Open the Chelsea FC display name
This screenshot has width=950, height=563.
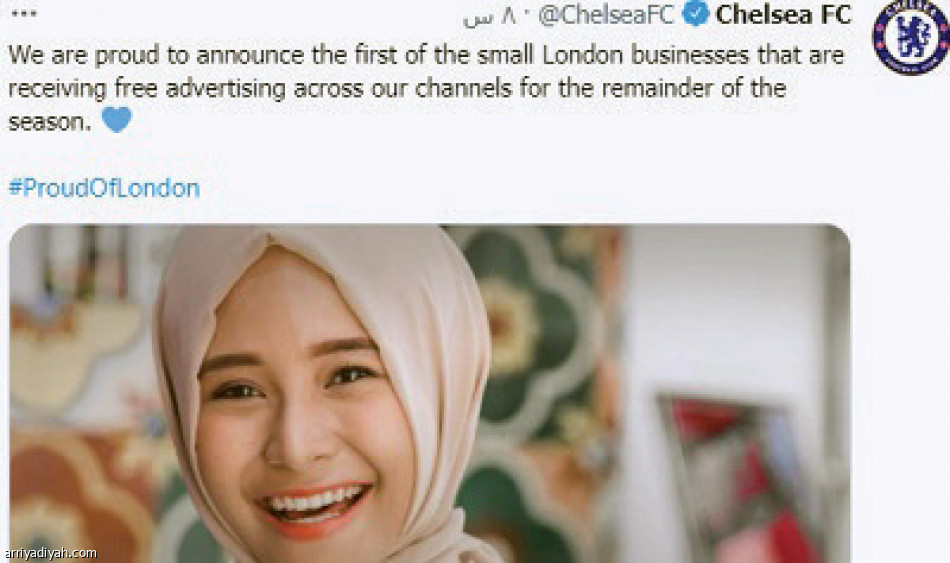783,15
